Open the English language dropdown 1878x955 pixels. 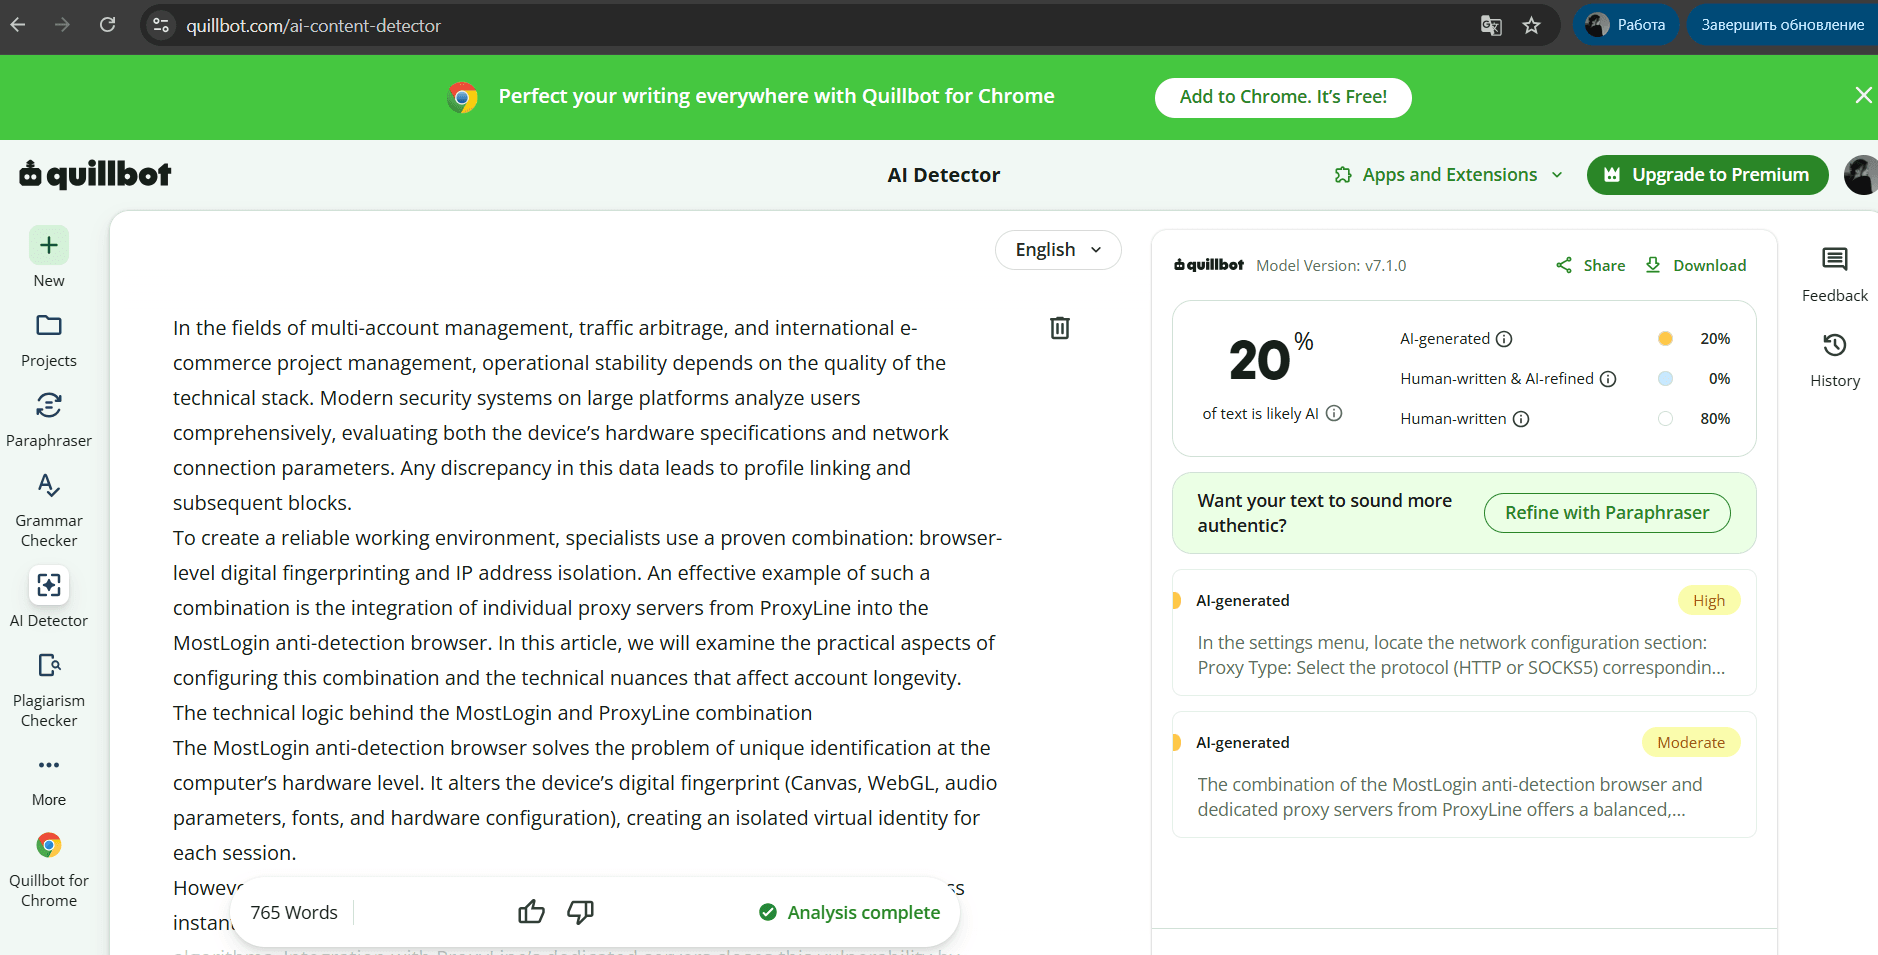[x=1058, y=250]
